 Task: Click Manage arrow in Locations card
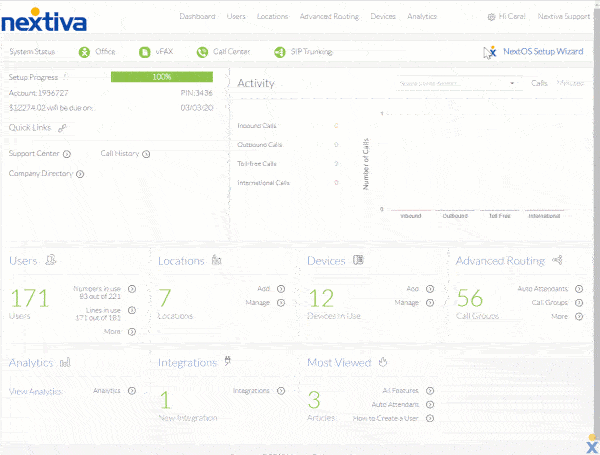(281, 303)
